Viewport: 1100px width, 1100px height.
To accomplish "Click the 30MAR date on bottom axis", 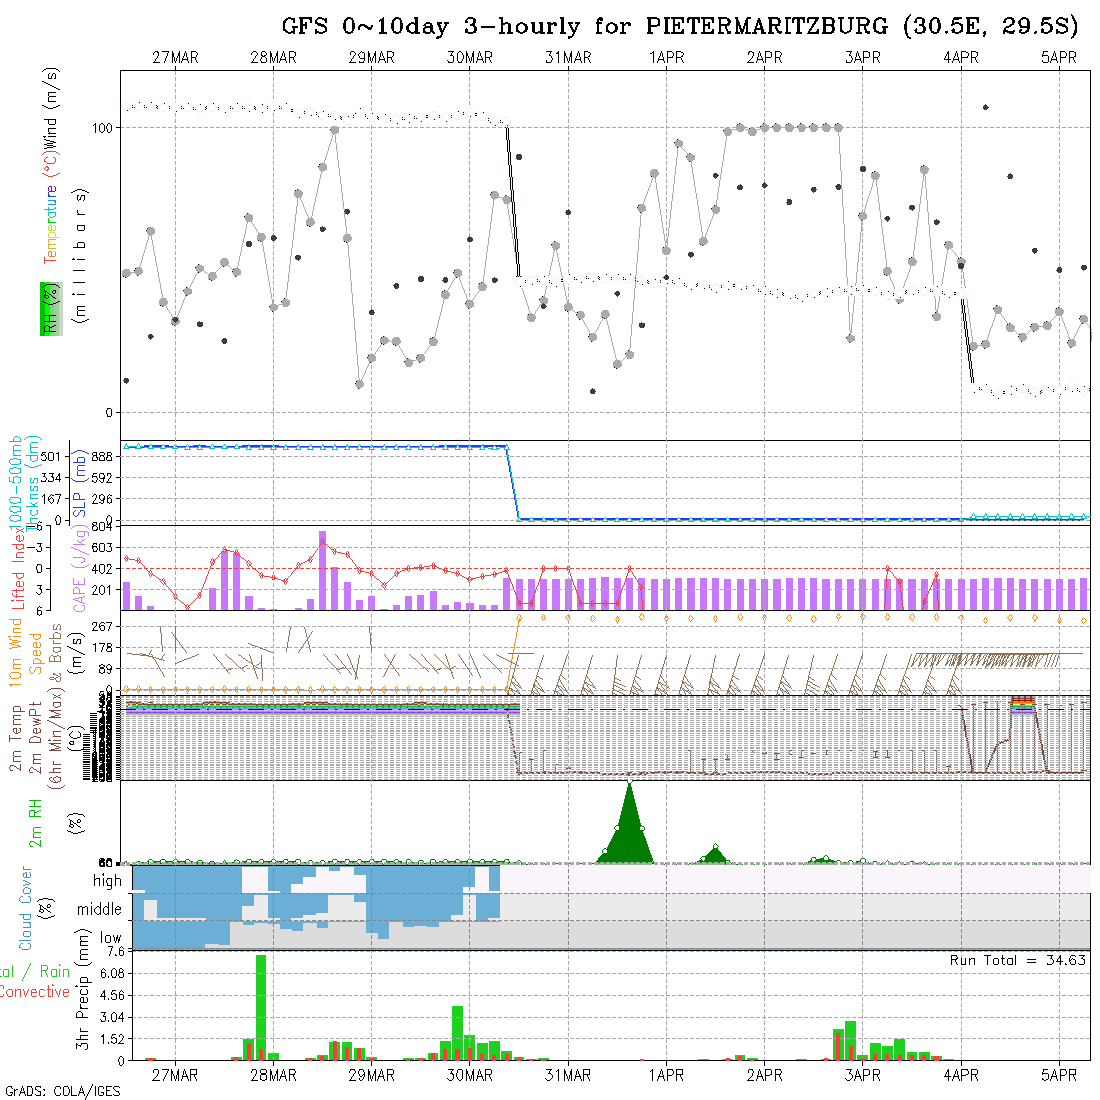I will tap(470, 1075).
